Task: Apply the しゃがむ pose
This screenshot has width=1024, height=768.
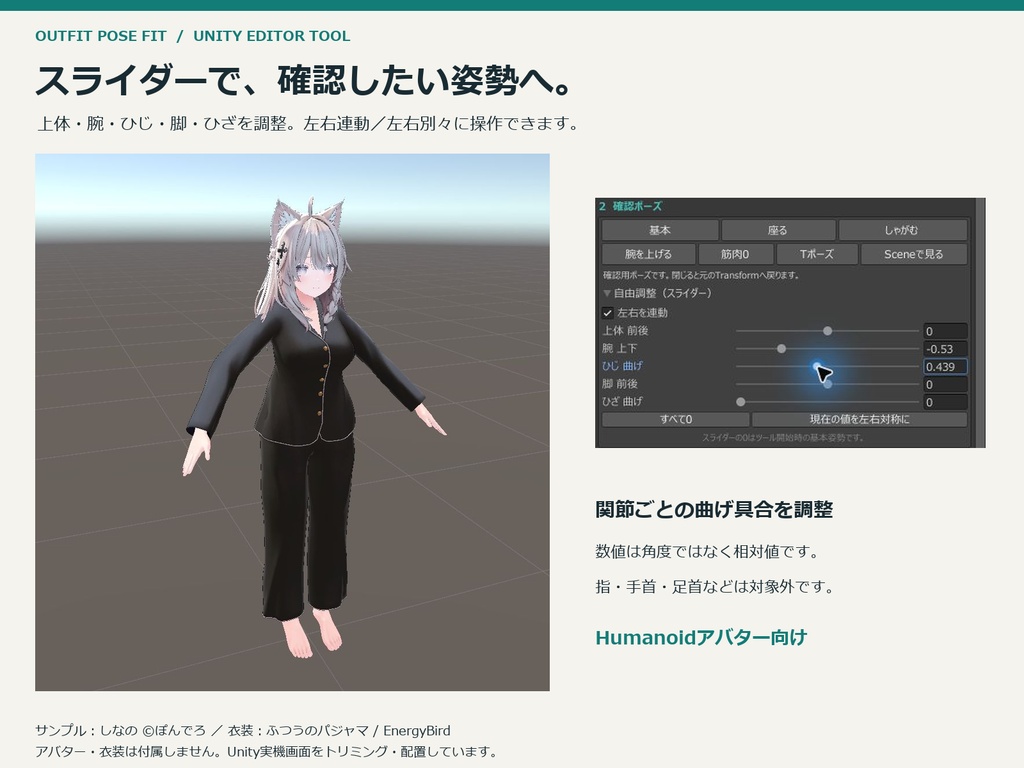Action: click(x=902, y=230)
